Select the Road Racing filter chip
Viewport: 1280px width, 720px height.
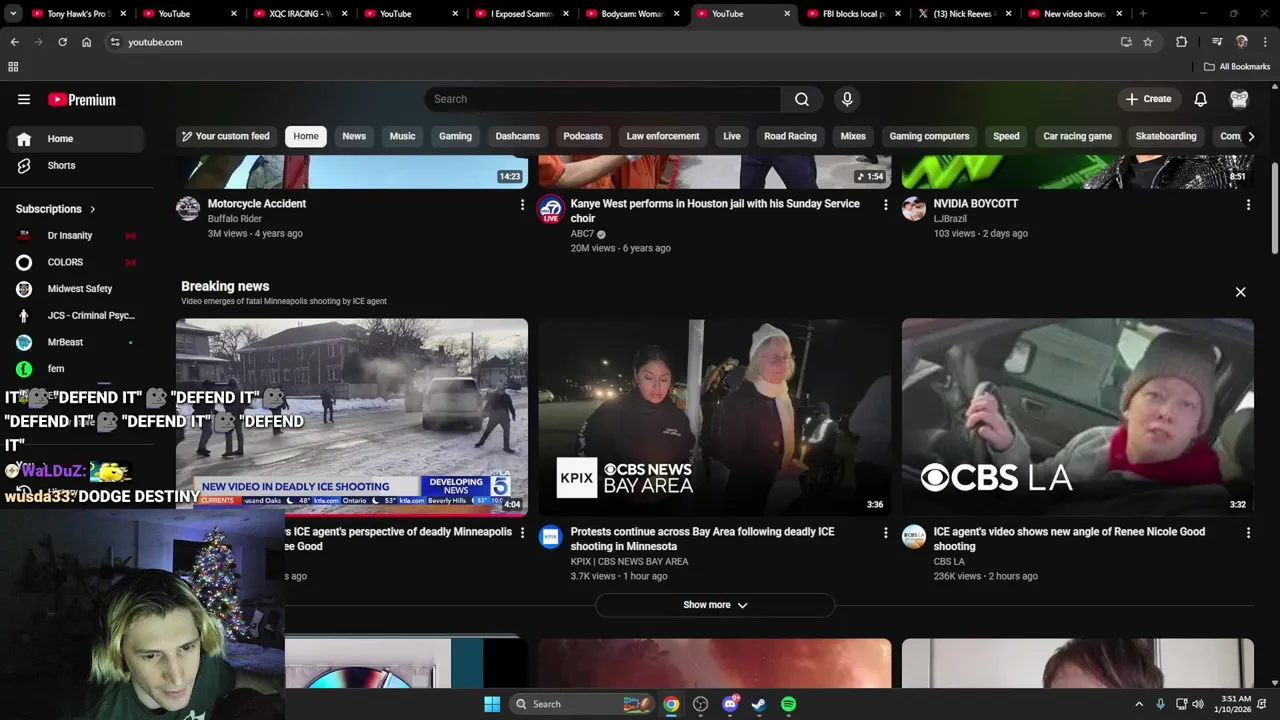point(790,136)
